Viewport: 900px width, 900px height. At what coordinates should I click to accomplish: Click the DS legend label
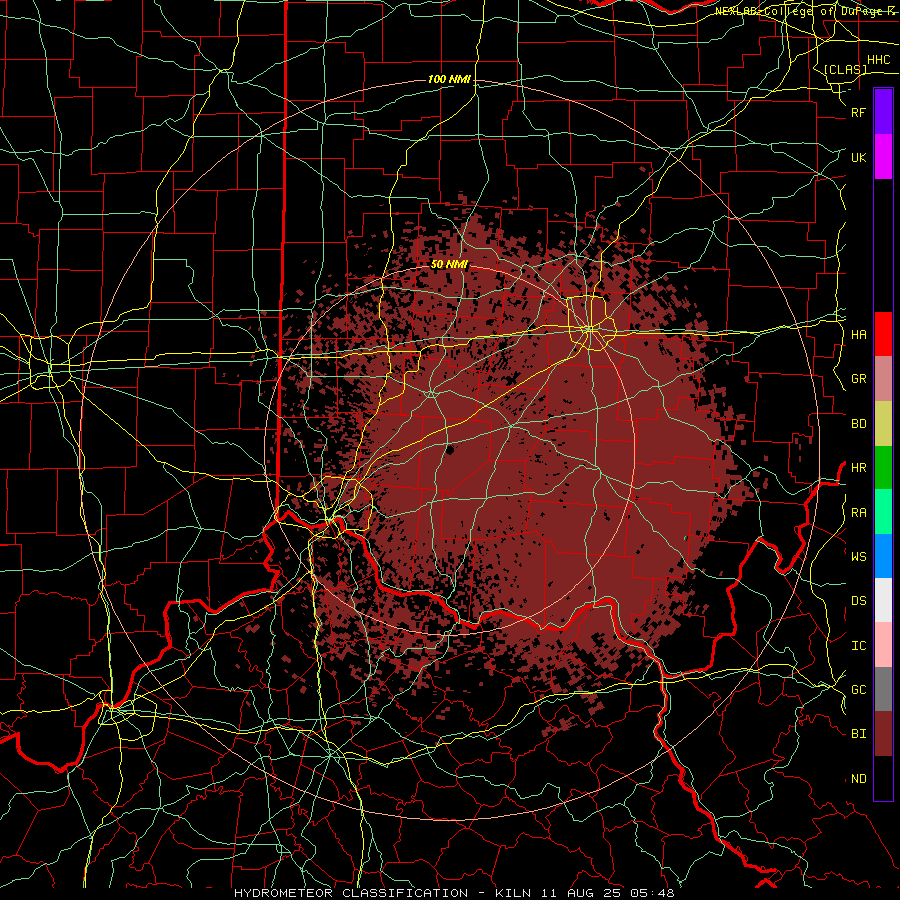tap(859, 600)
